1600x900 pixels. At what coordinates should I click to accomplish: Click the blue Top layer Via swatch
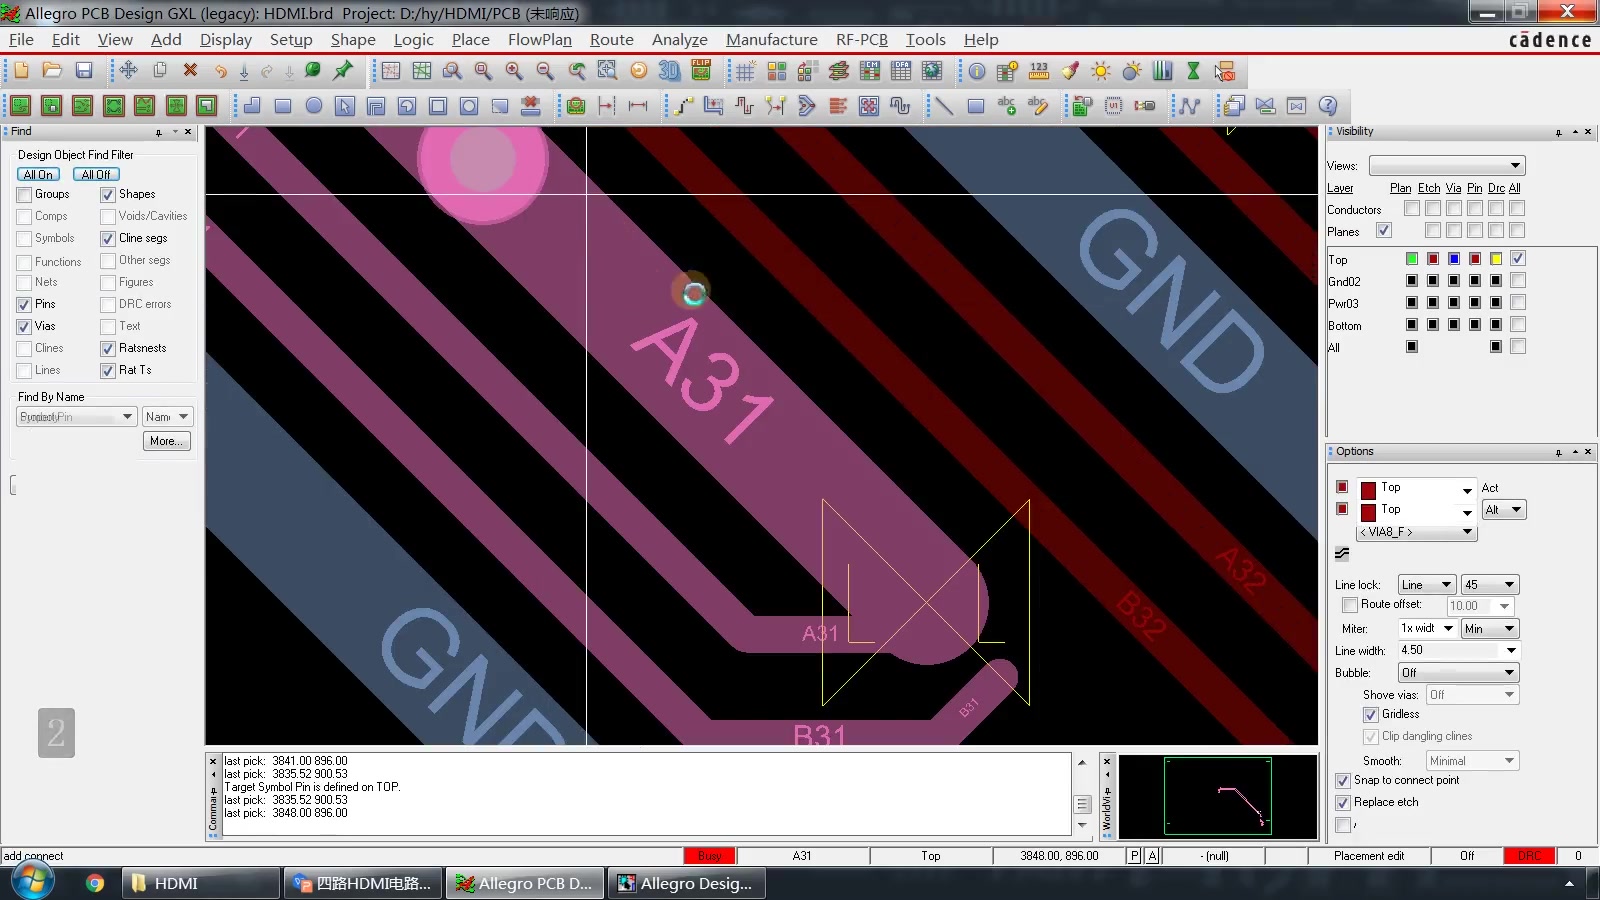point(1454,259)
